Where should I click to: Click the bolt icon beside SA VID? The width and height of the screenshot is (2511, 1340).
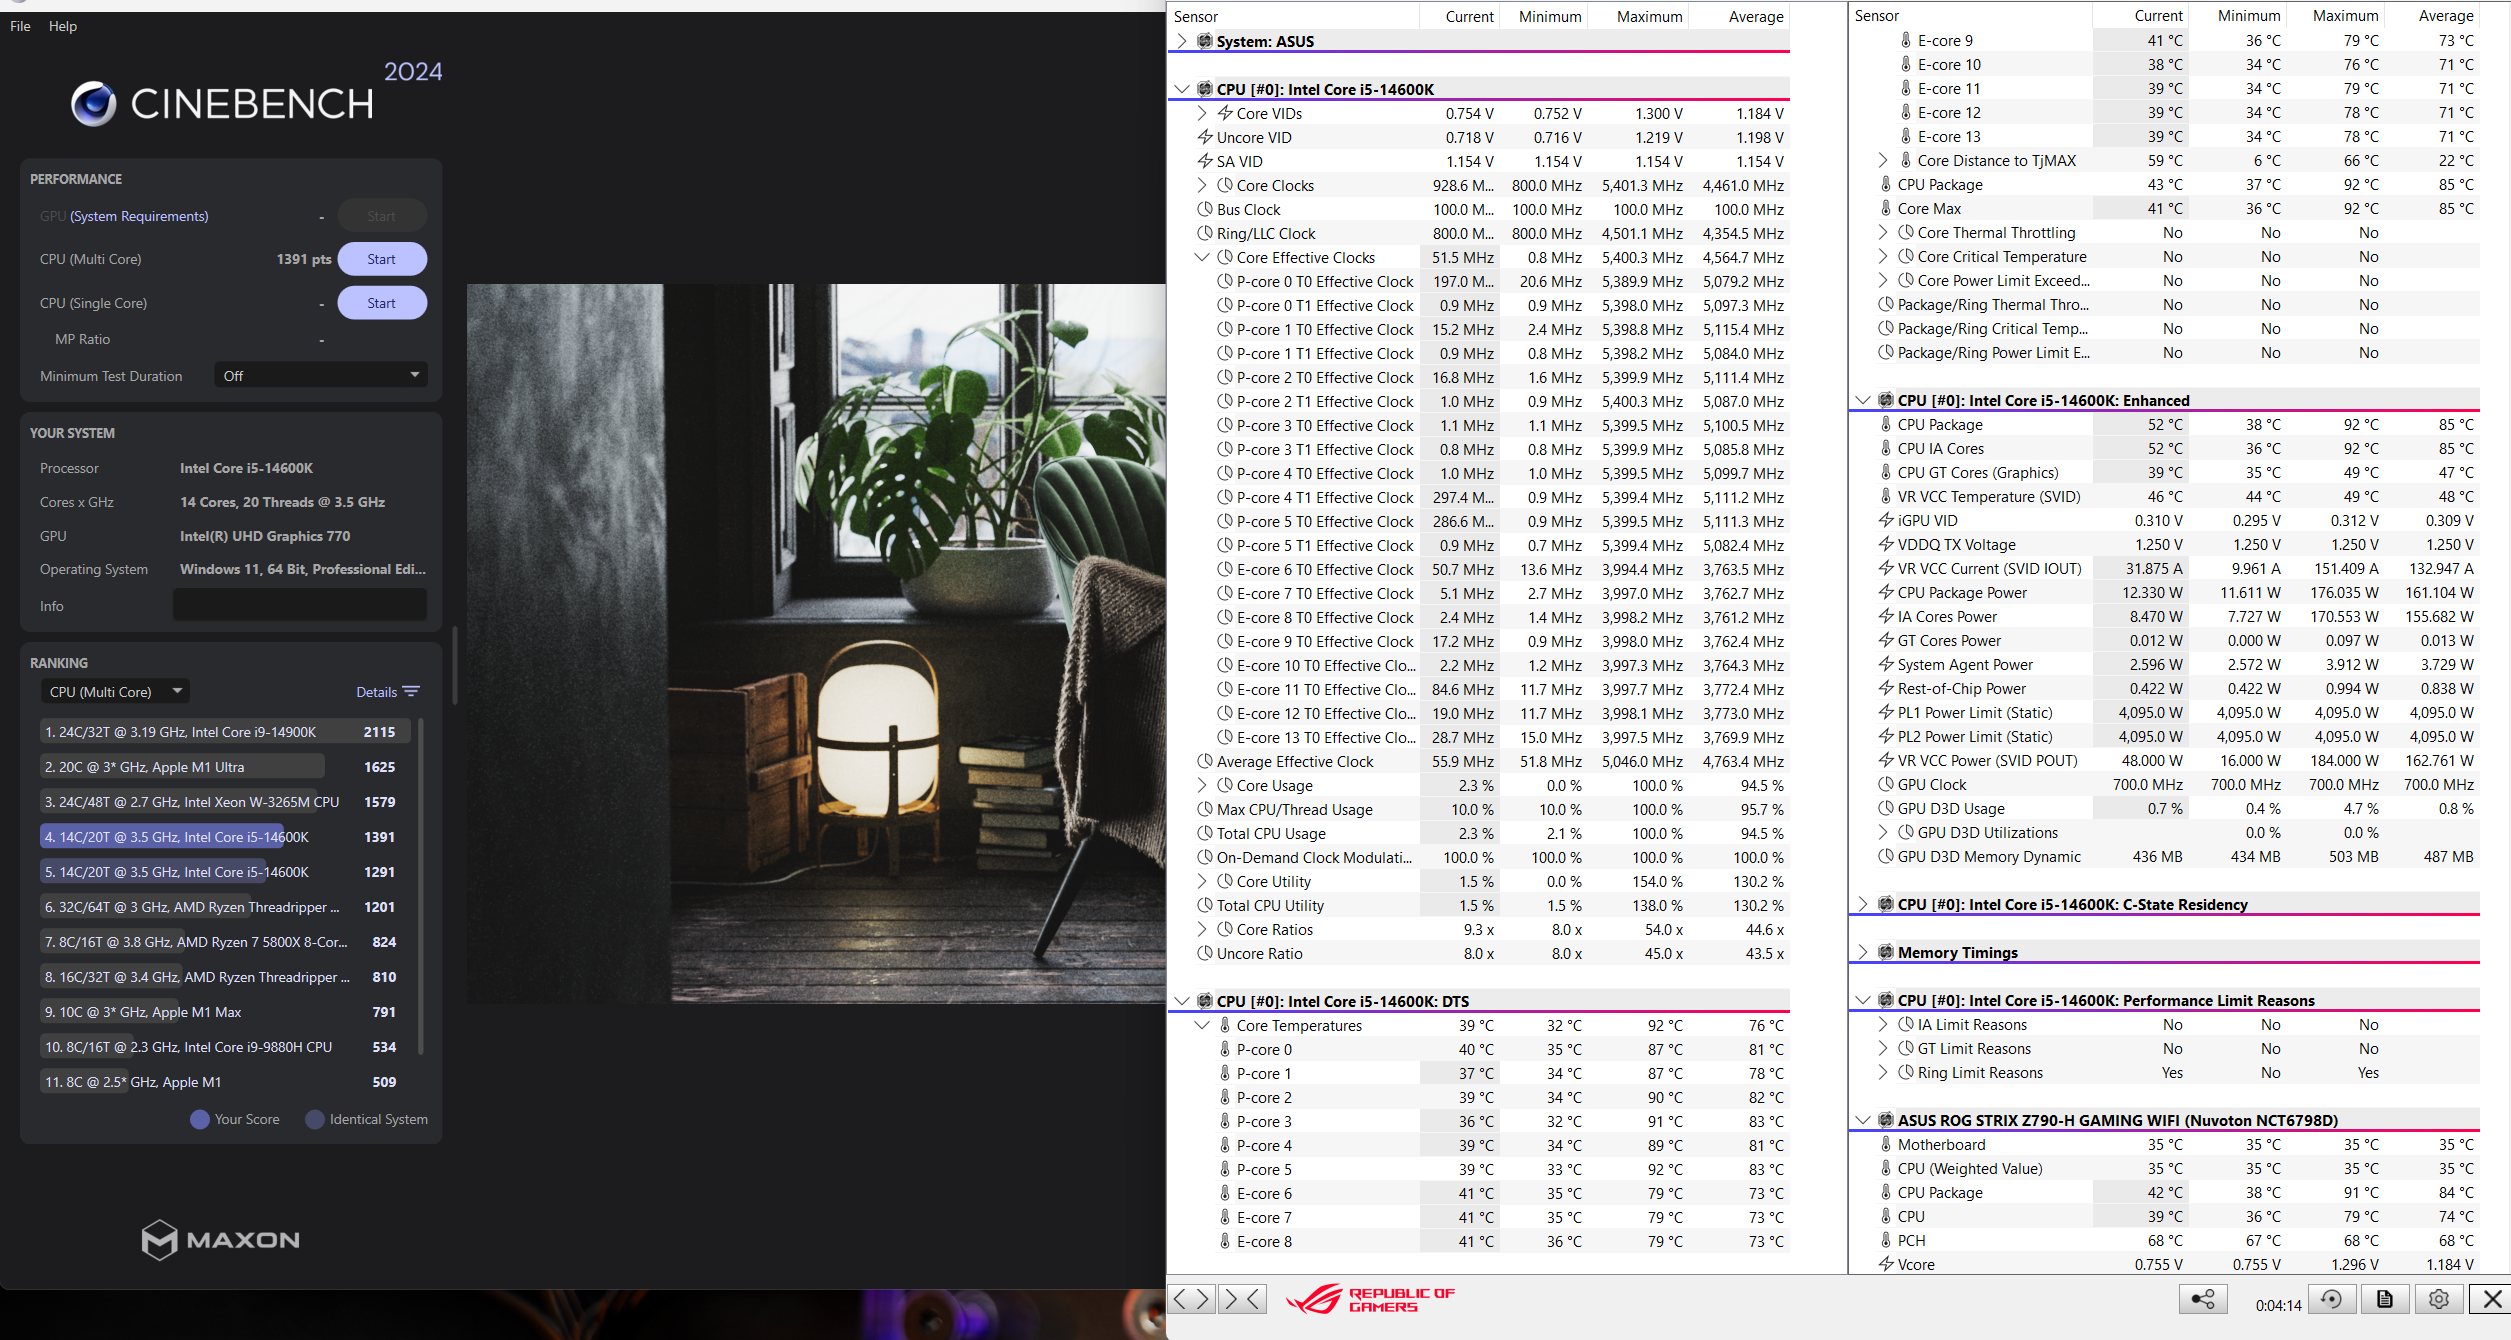[x=1205, y=161]
